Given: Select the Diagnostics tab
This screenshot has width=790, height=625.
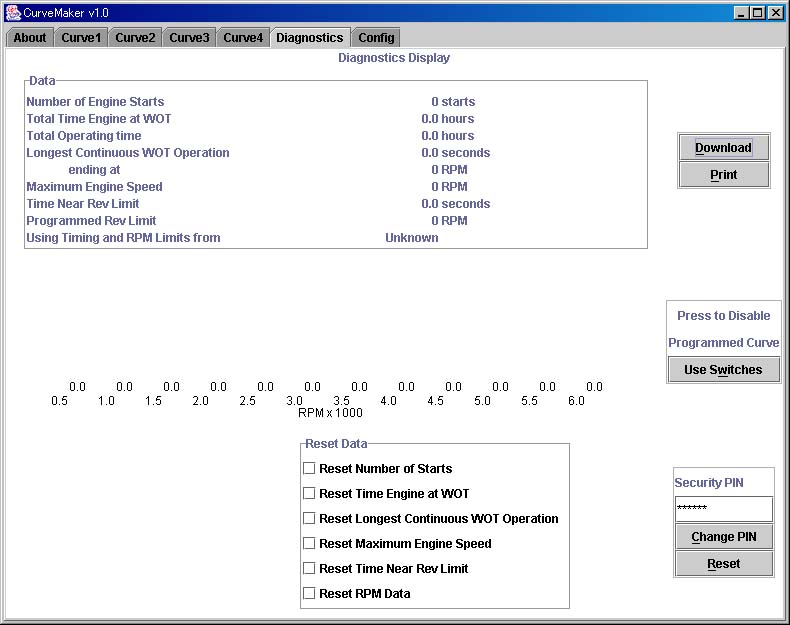Looking at the screenshot, I should 309,38.
